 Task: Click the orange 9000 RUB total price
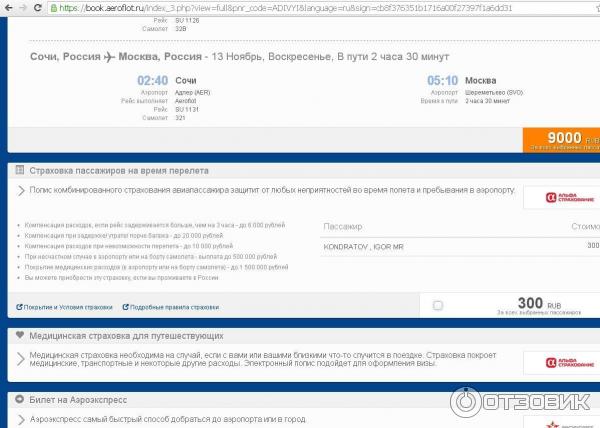click(561, 140)
